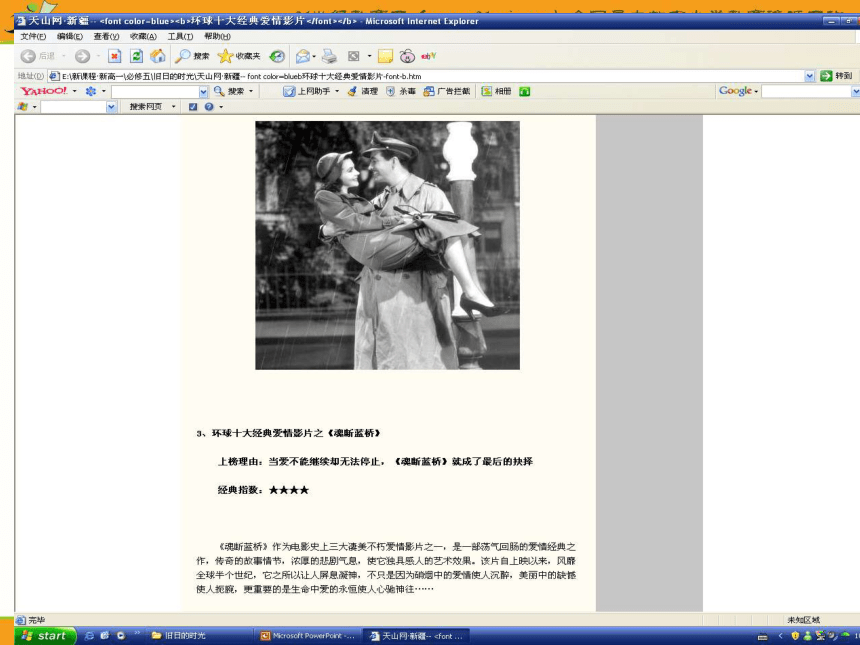This screenshot has height=645, width=860.
Task: Print the page with the printer icon
Action: click(329, 56)
